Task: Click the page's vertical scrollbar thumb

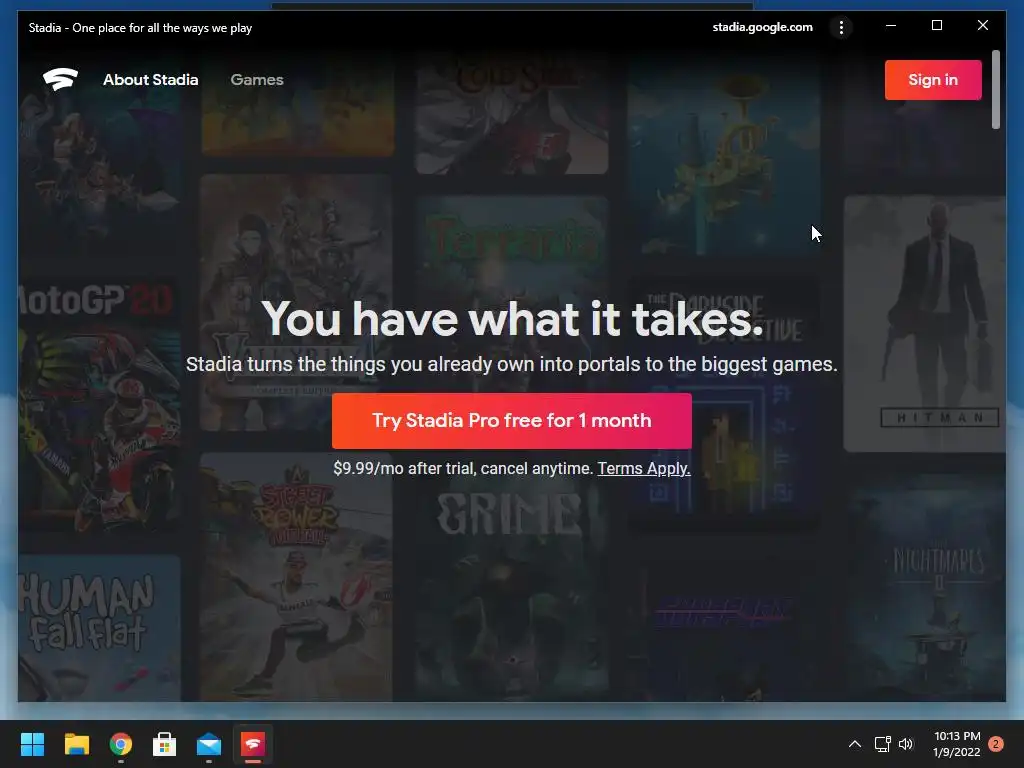Action: tap(996, 89)
